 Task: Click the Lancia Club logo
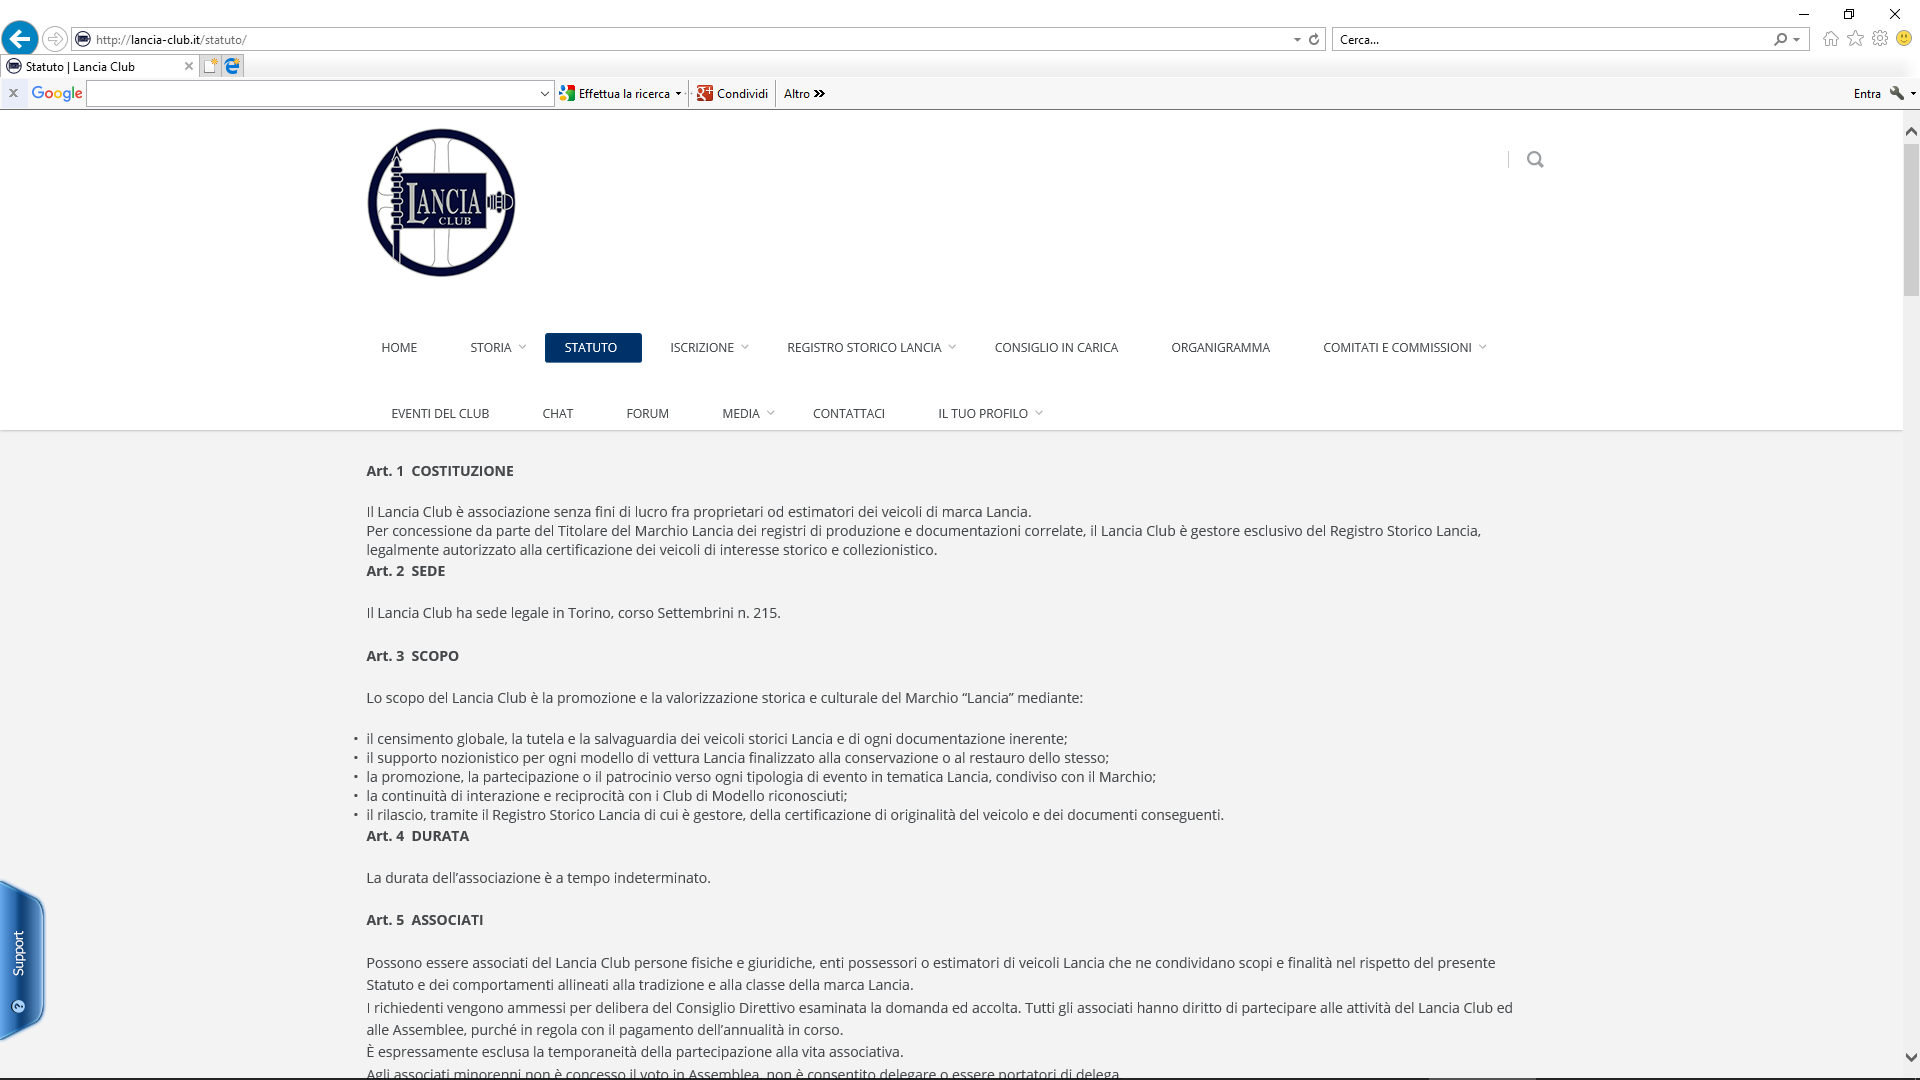coord(441,202)
